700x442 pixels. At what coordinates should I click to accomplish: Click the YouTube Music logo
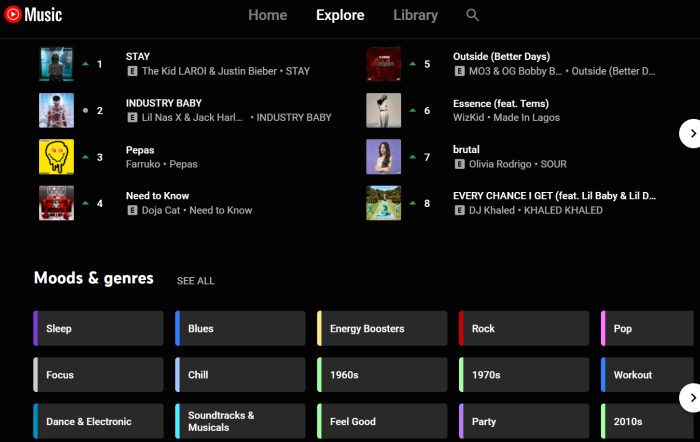pyautogui.click(x=33, y=15)
